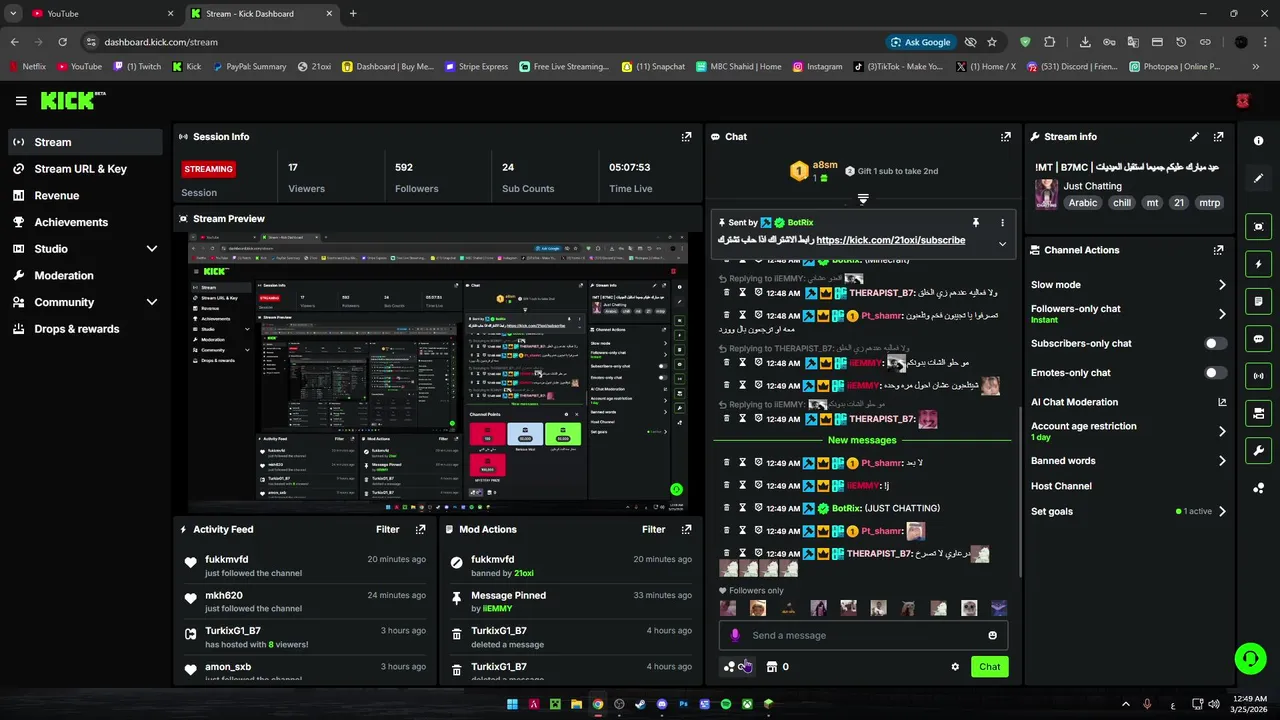Click the Ask Google button
This screenshot has height=720, width=1280.
tap(920, 42)
